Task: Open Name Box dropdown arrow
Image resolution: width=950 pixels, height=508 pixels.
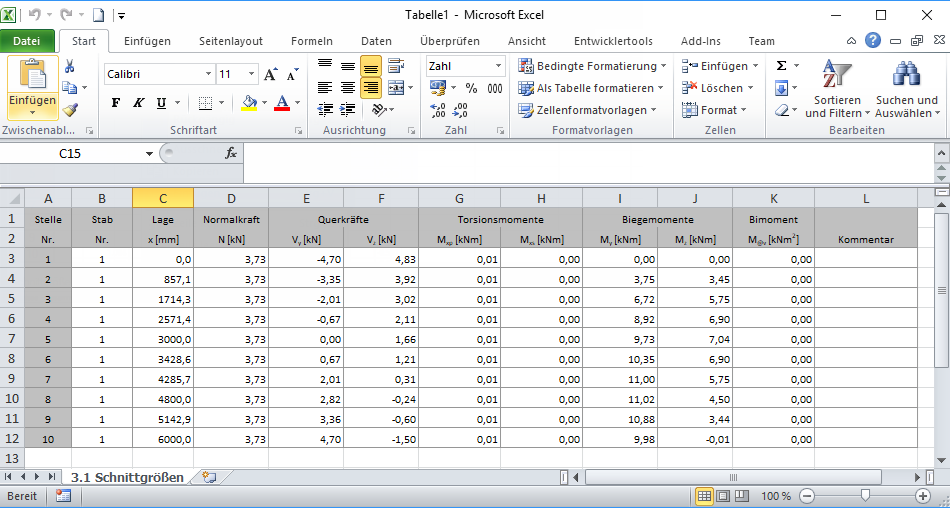Action: pos(149,154)
